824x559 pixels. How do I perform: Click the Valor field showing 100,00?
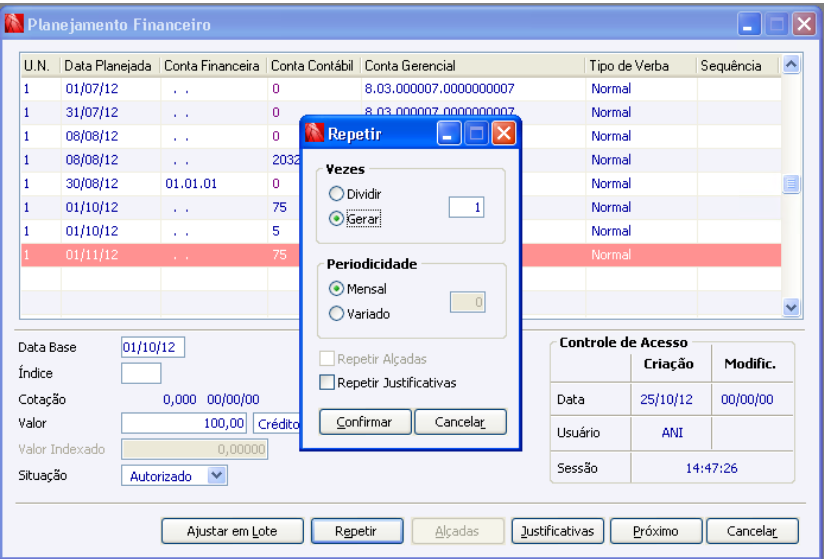pos(184,423)
